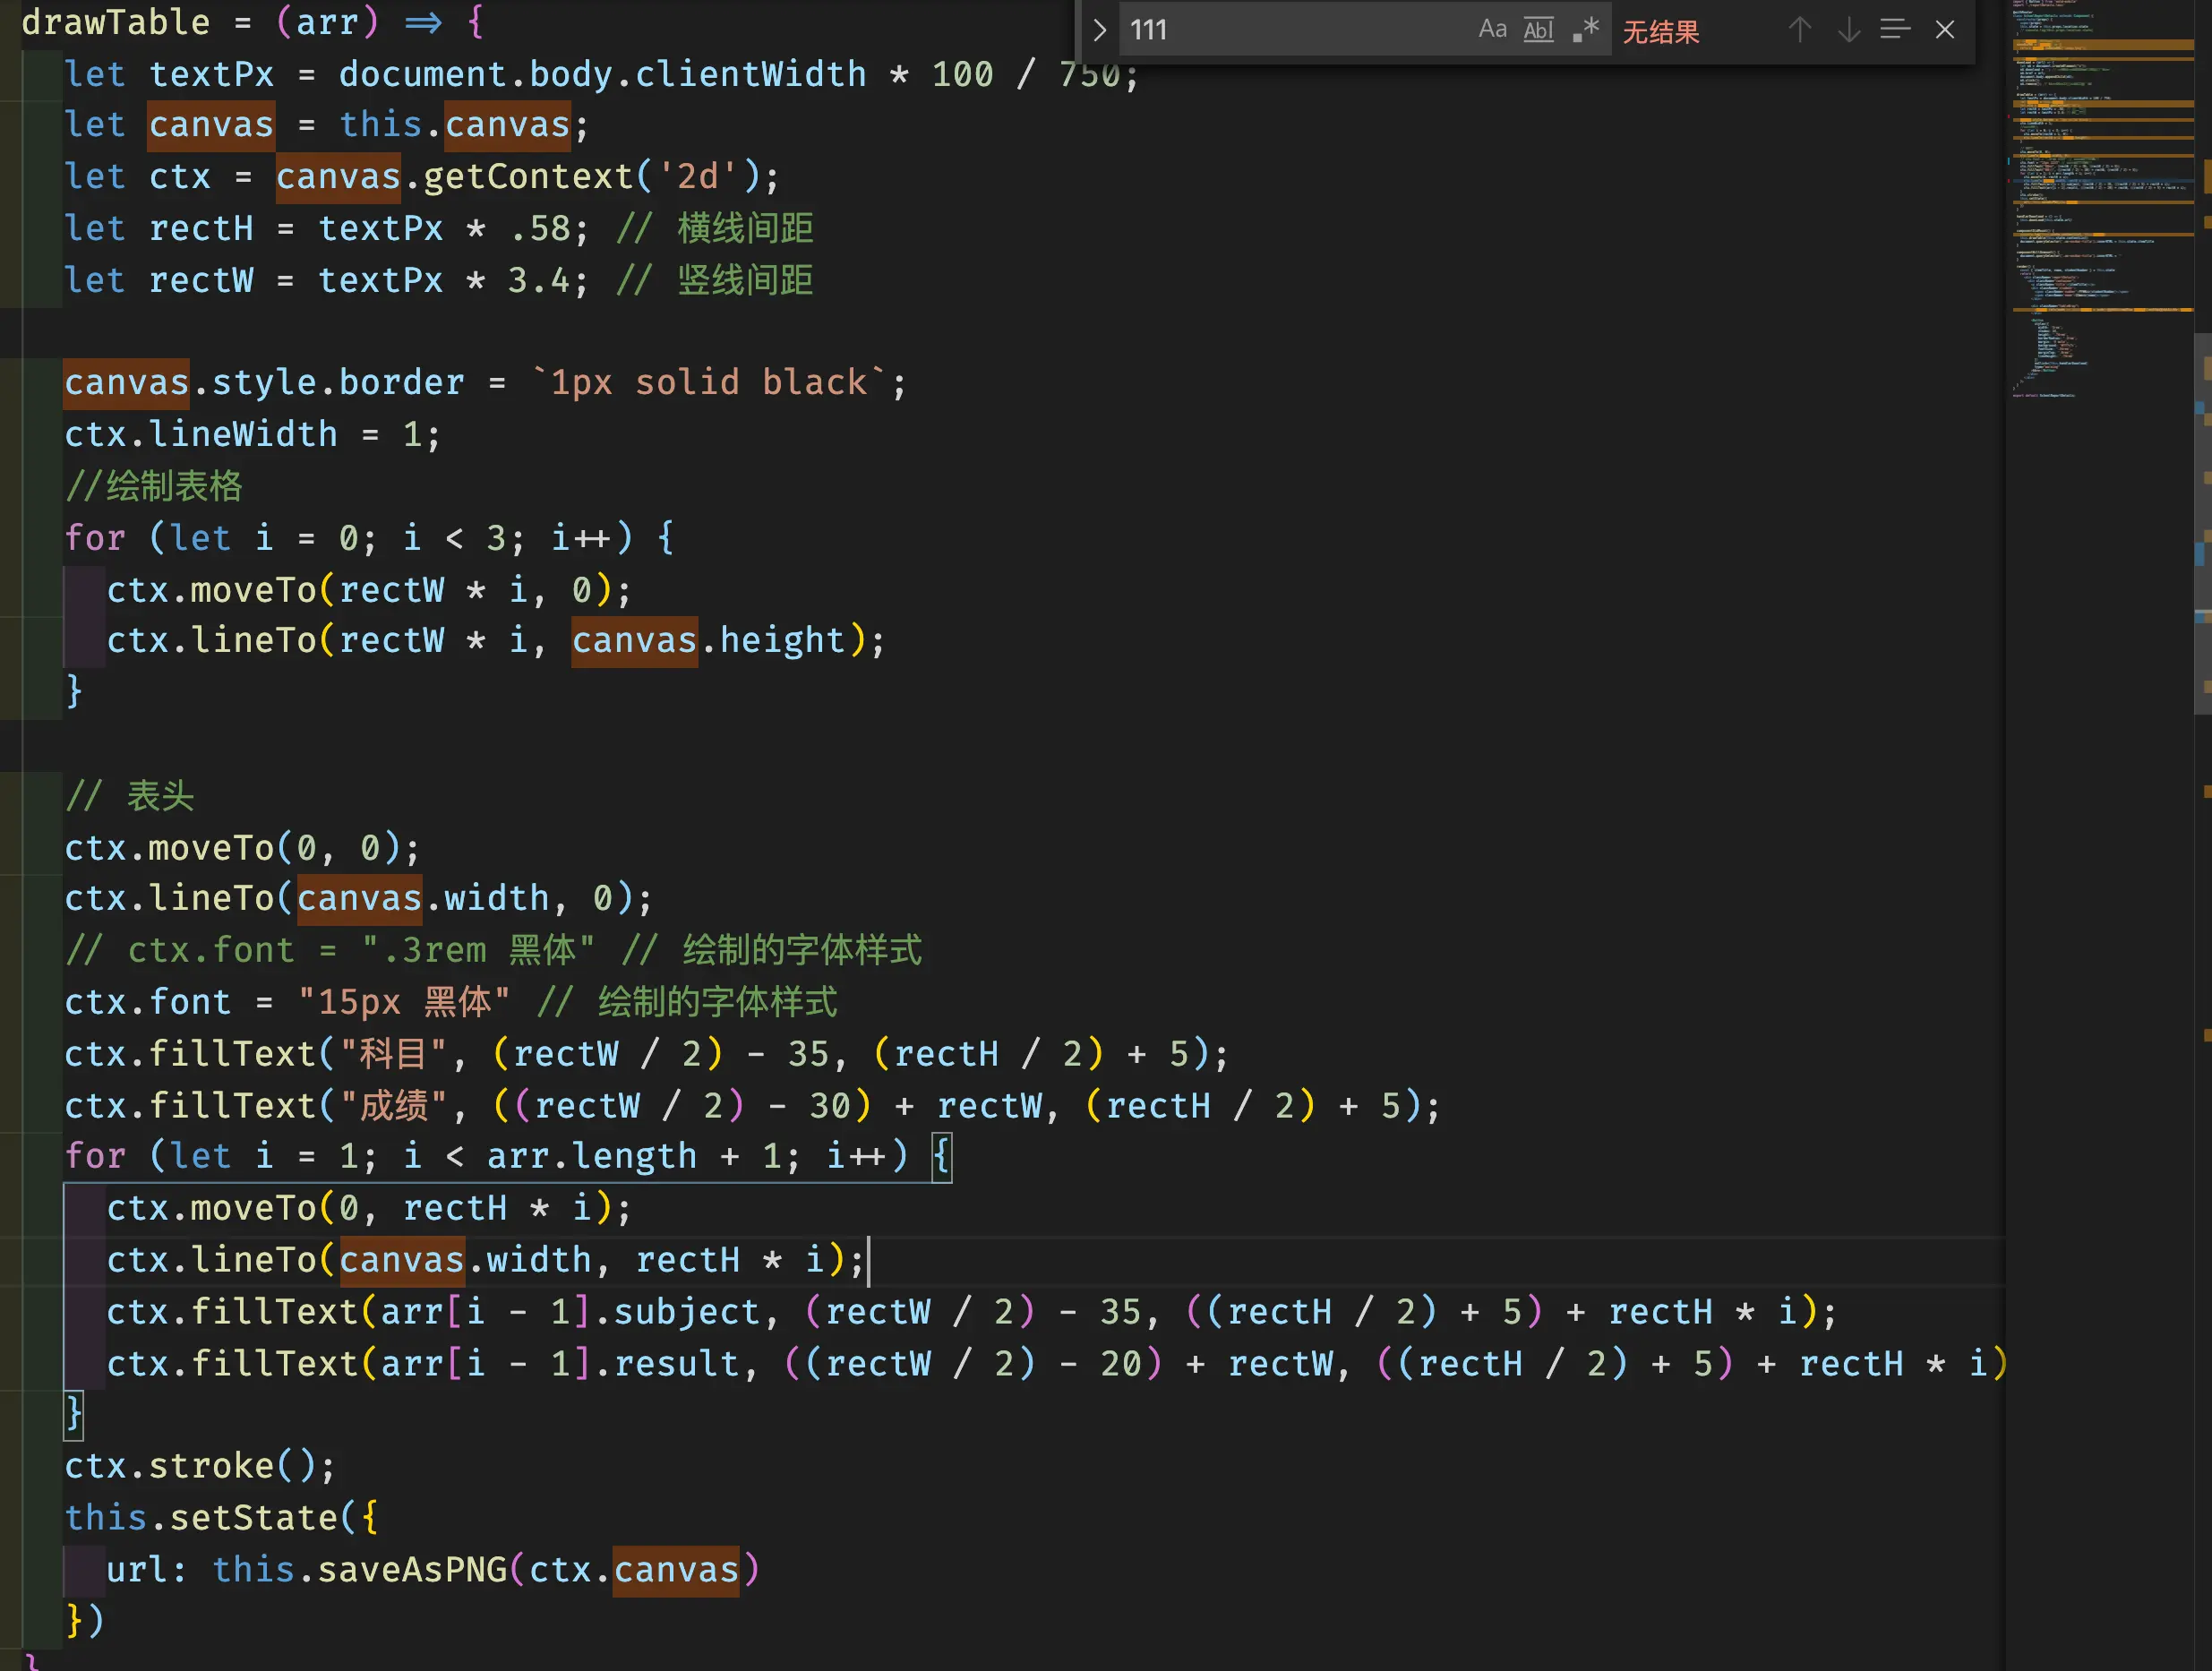
Task: Click the setState call in the code
Action: pyautogui.click(x=253, y=1518)
